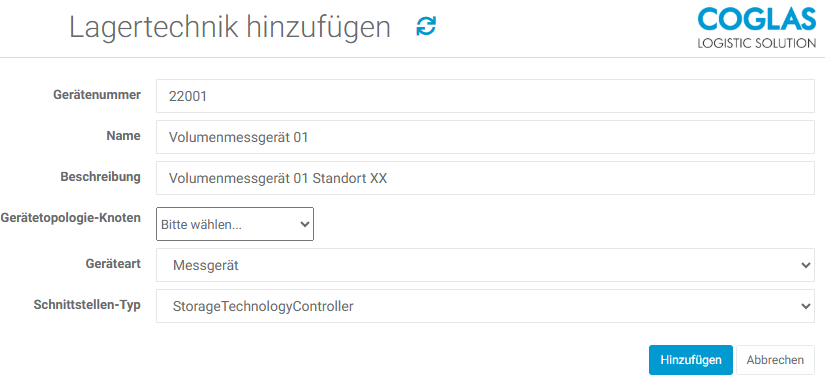Image resolution: width=825 pixels, height=384 pixels.
Task: Click the Hinzufügen button
Action: (690, 360)
